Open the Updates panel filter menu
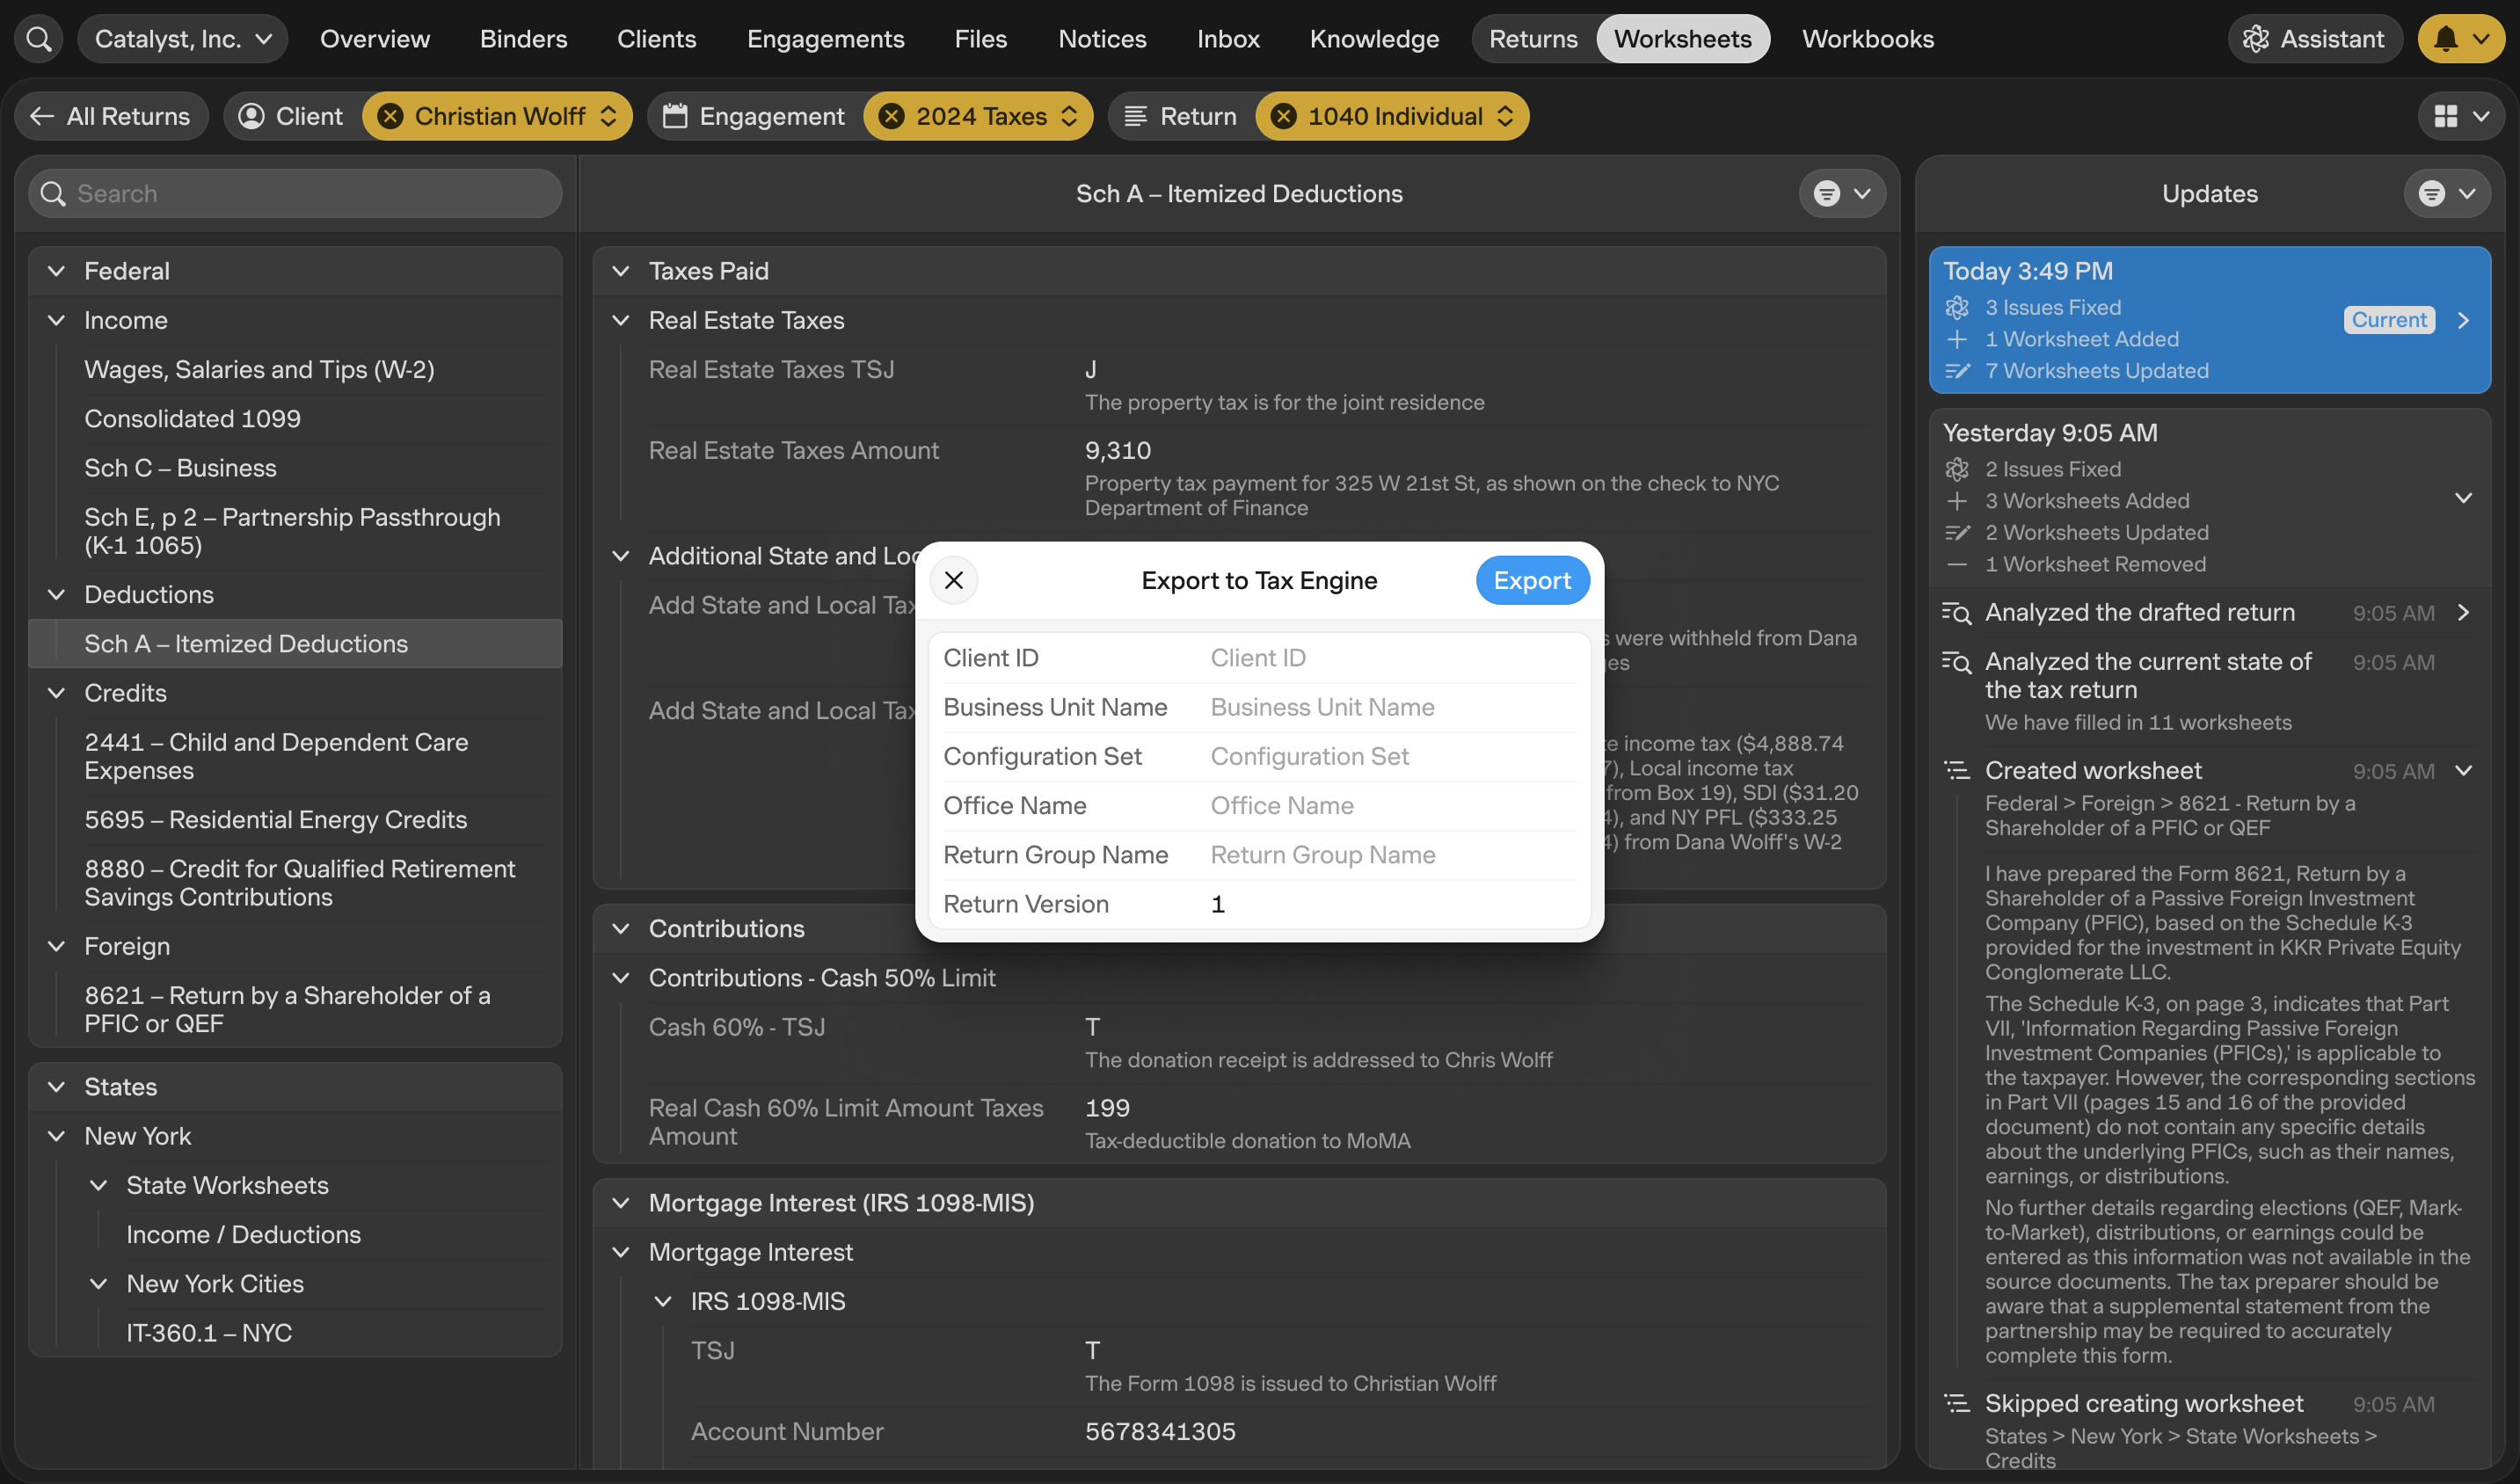Screen dimensions: 2520x1484 2445,193
